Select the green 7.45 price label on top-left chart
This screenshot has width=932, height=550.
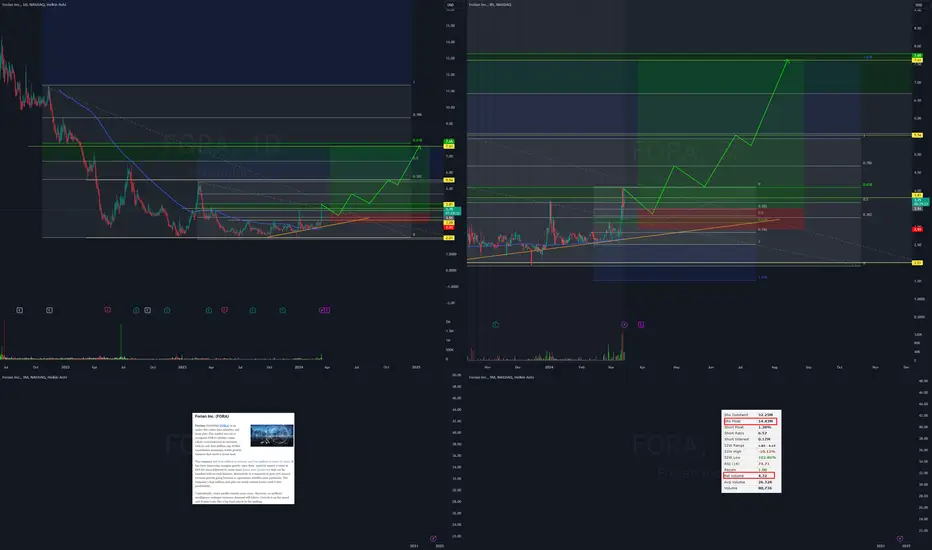pos(449,142)
